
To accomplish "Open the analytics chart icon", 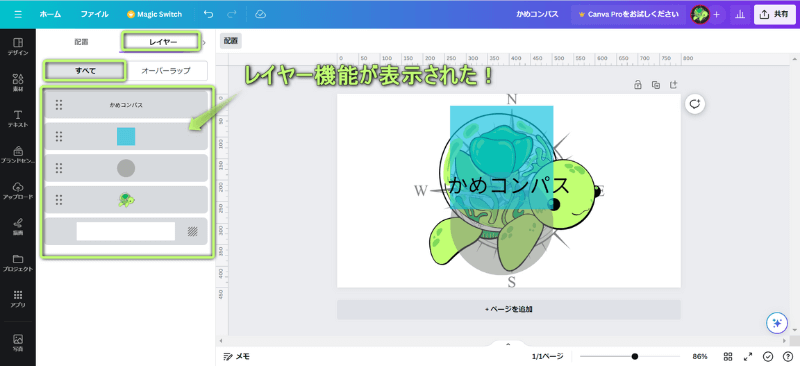I will pos(739,14).
